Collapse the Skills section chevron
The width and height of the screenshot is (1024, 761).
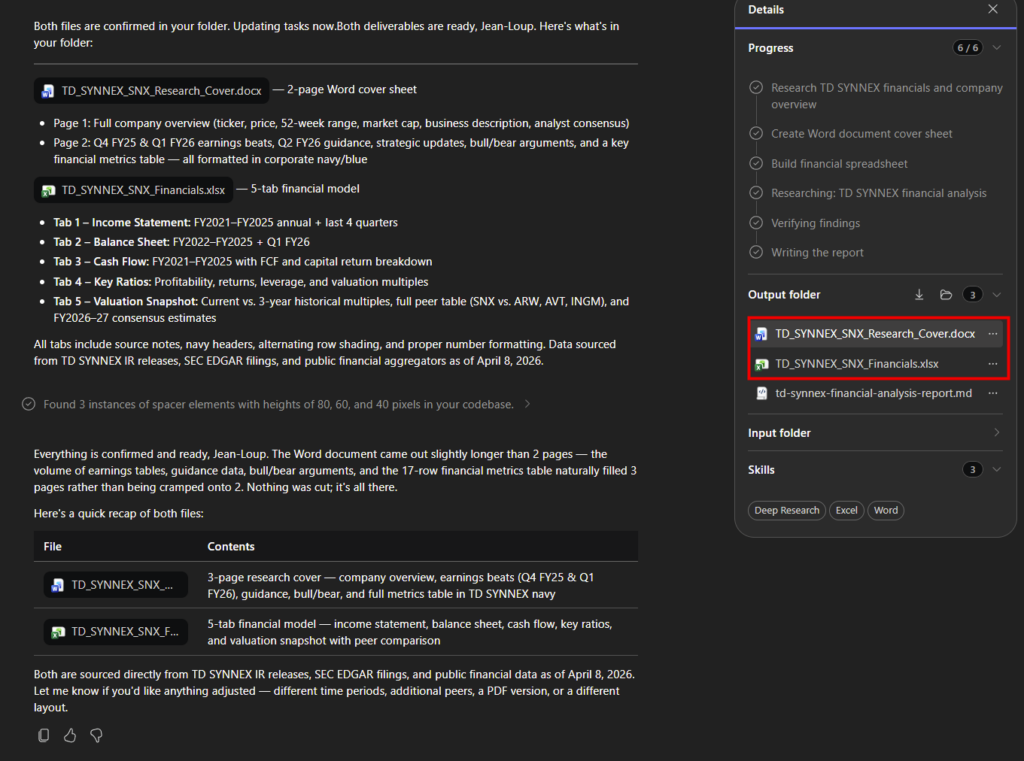[x=996, y=470]
